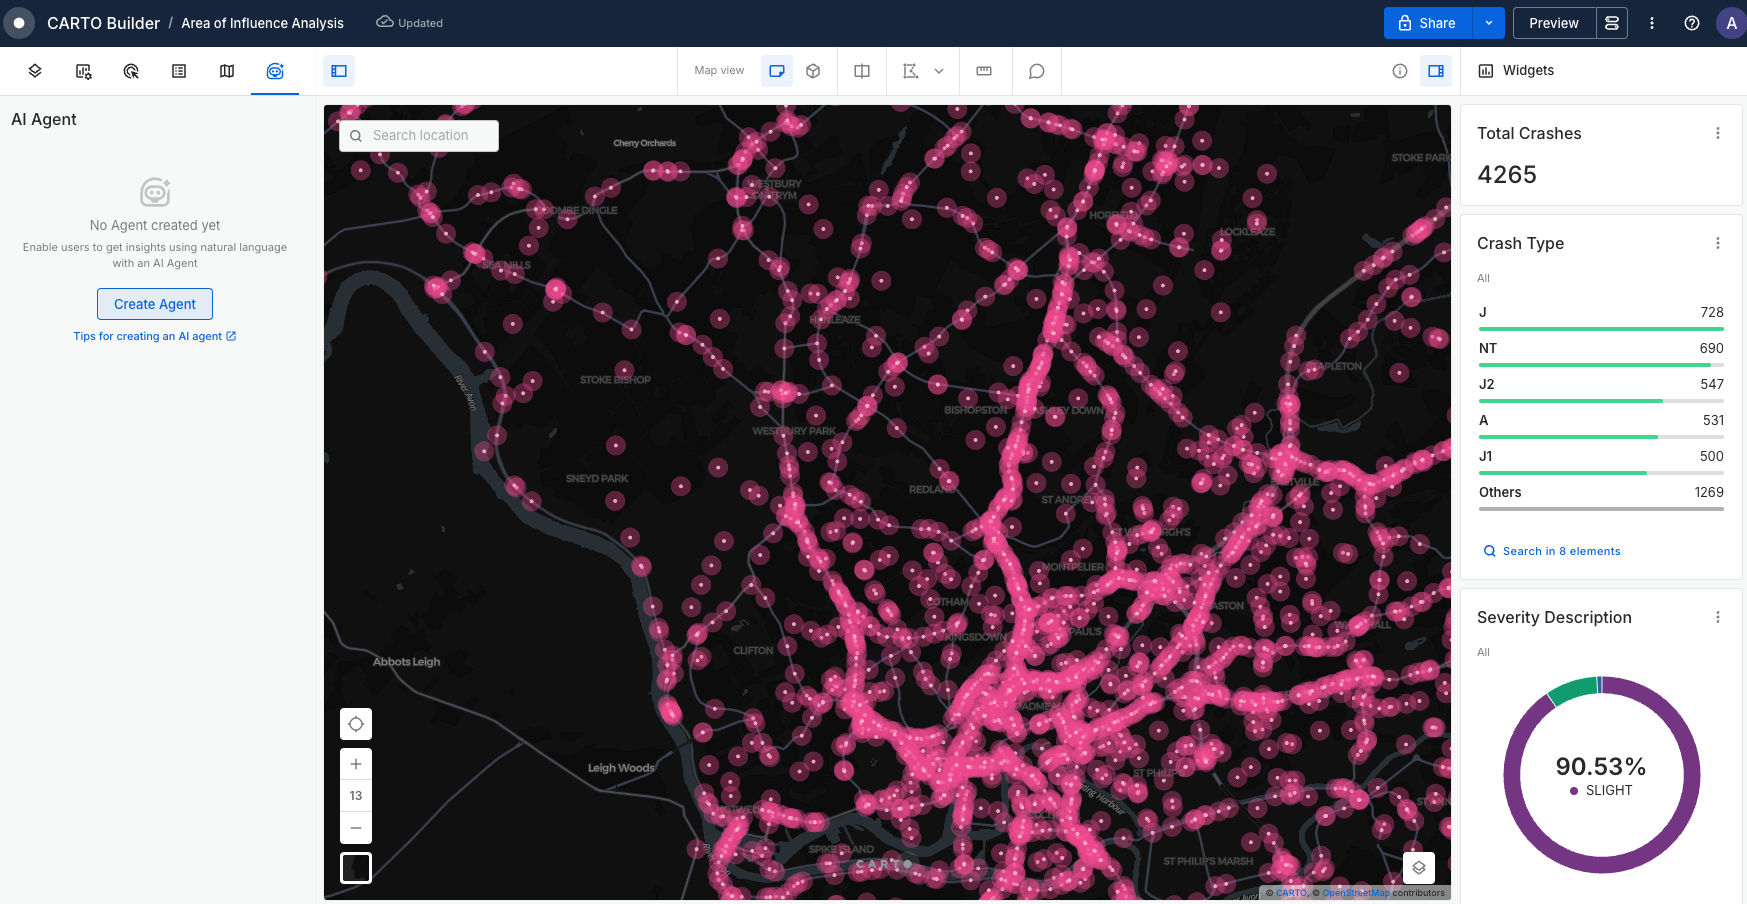The height and width of the screenshot is (904, 1747).
Task: Open the Interactions tab icon
Action: (131, 71)
